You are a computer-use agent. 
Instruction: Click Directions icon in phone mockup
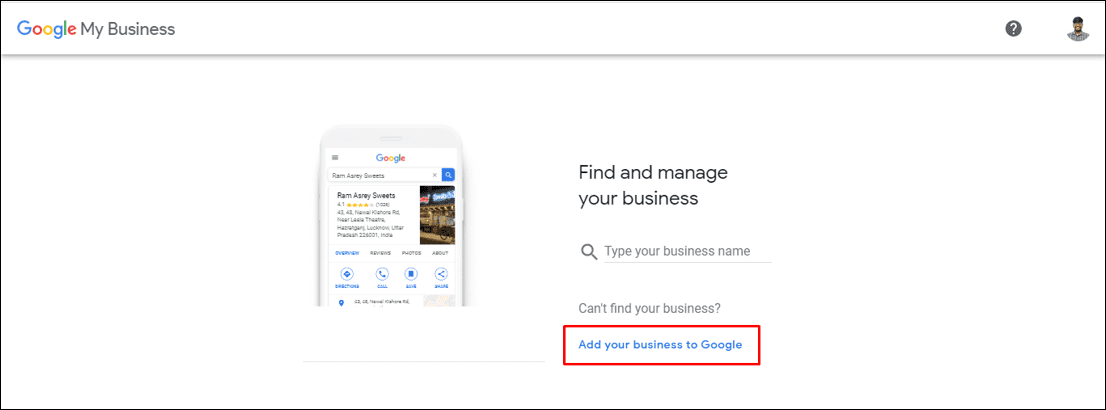point(346,275)
